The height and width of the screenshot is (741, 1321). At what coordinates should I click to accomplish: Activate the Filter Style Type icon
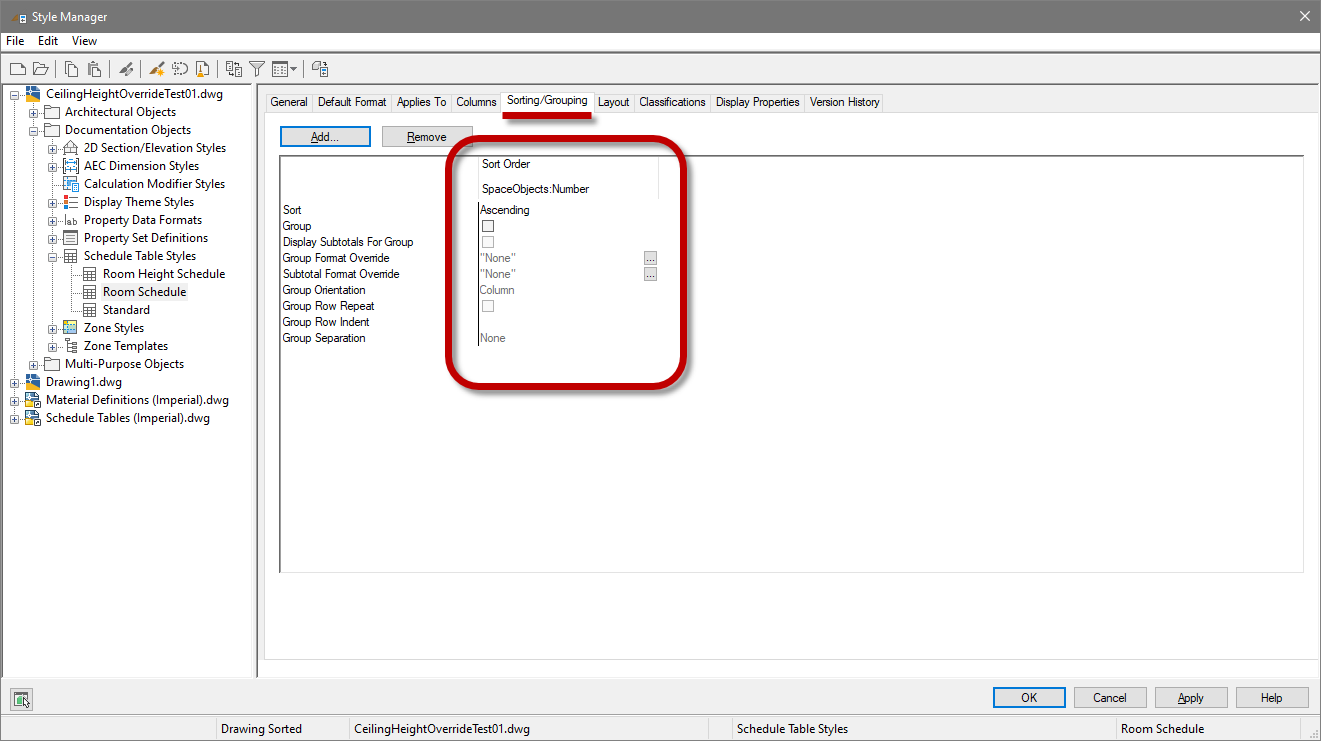tap(256, 68)
